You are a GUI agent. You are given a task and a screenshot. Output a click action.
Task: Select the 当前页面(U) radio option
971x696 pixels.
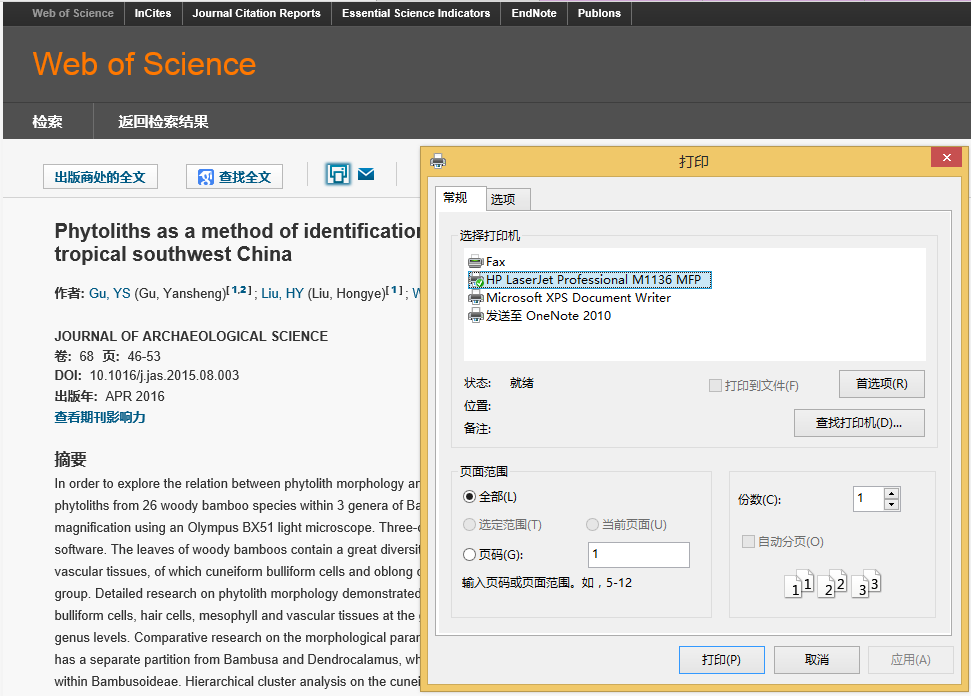coord(592,524)
